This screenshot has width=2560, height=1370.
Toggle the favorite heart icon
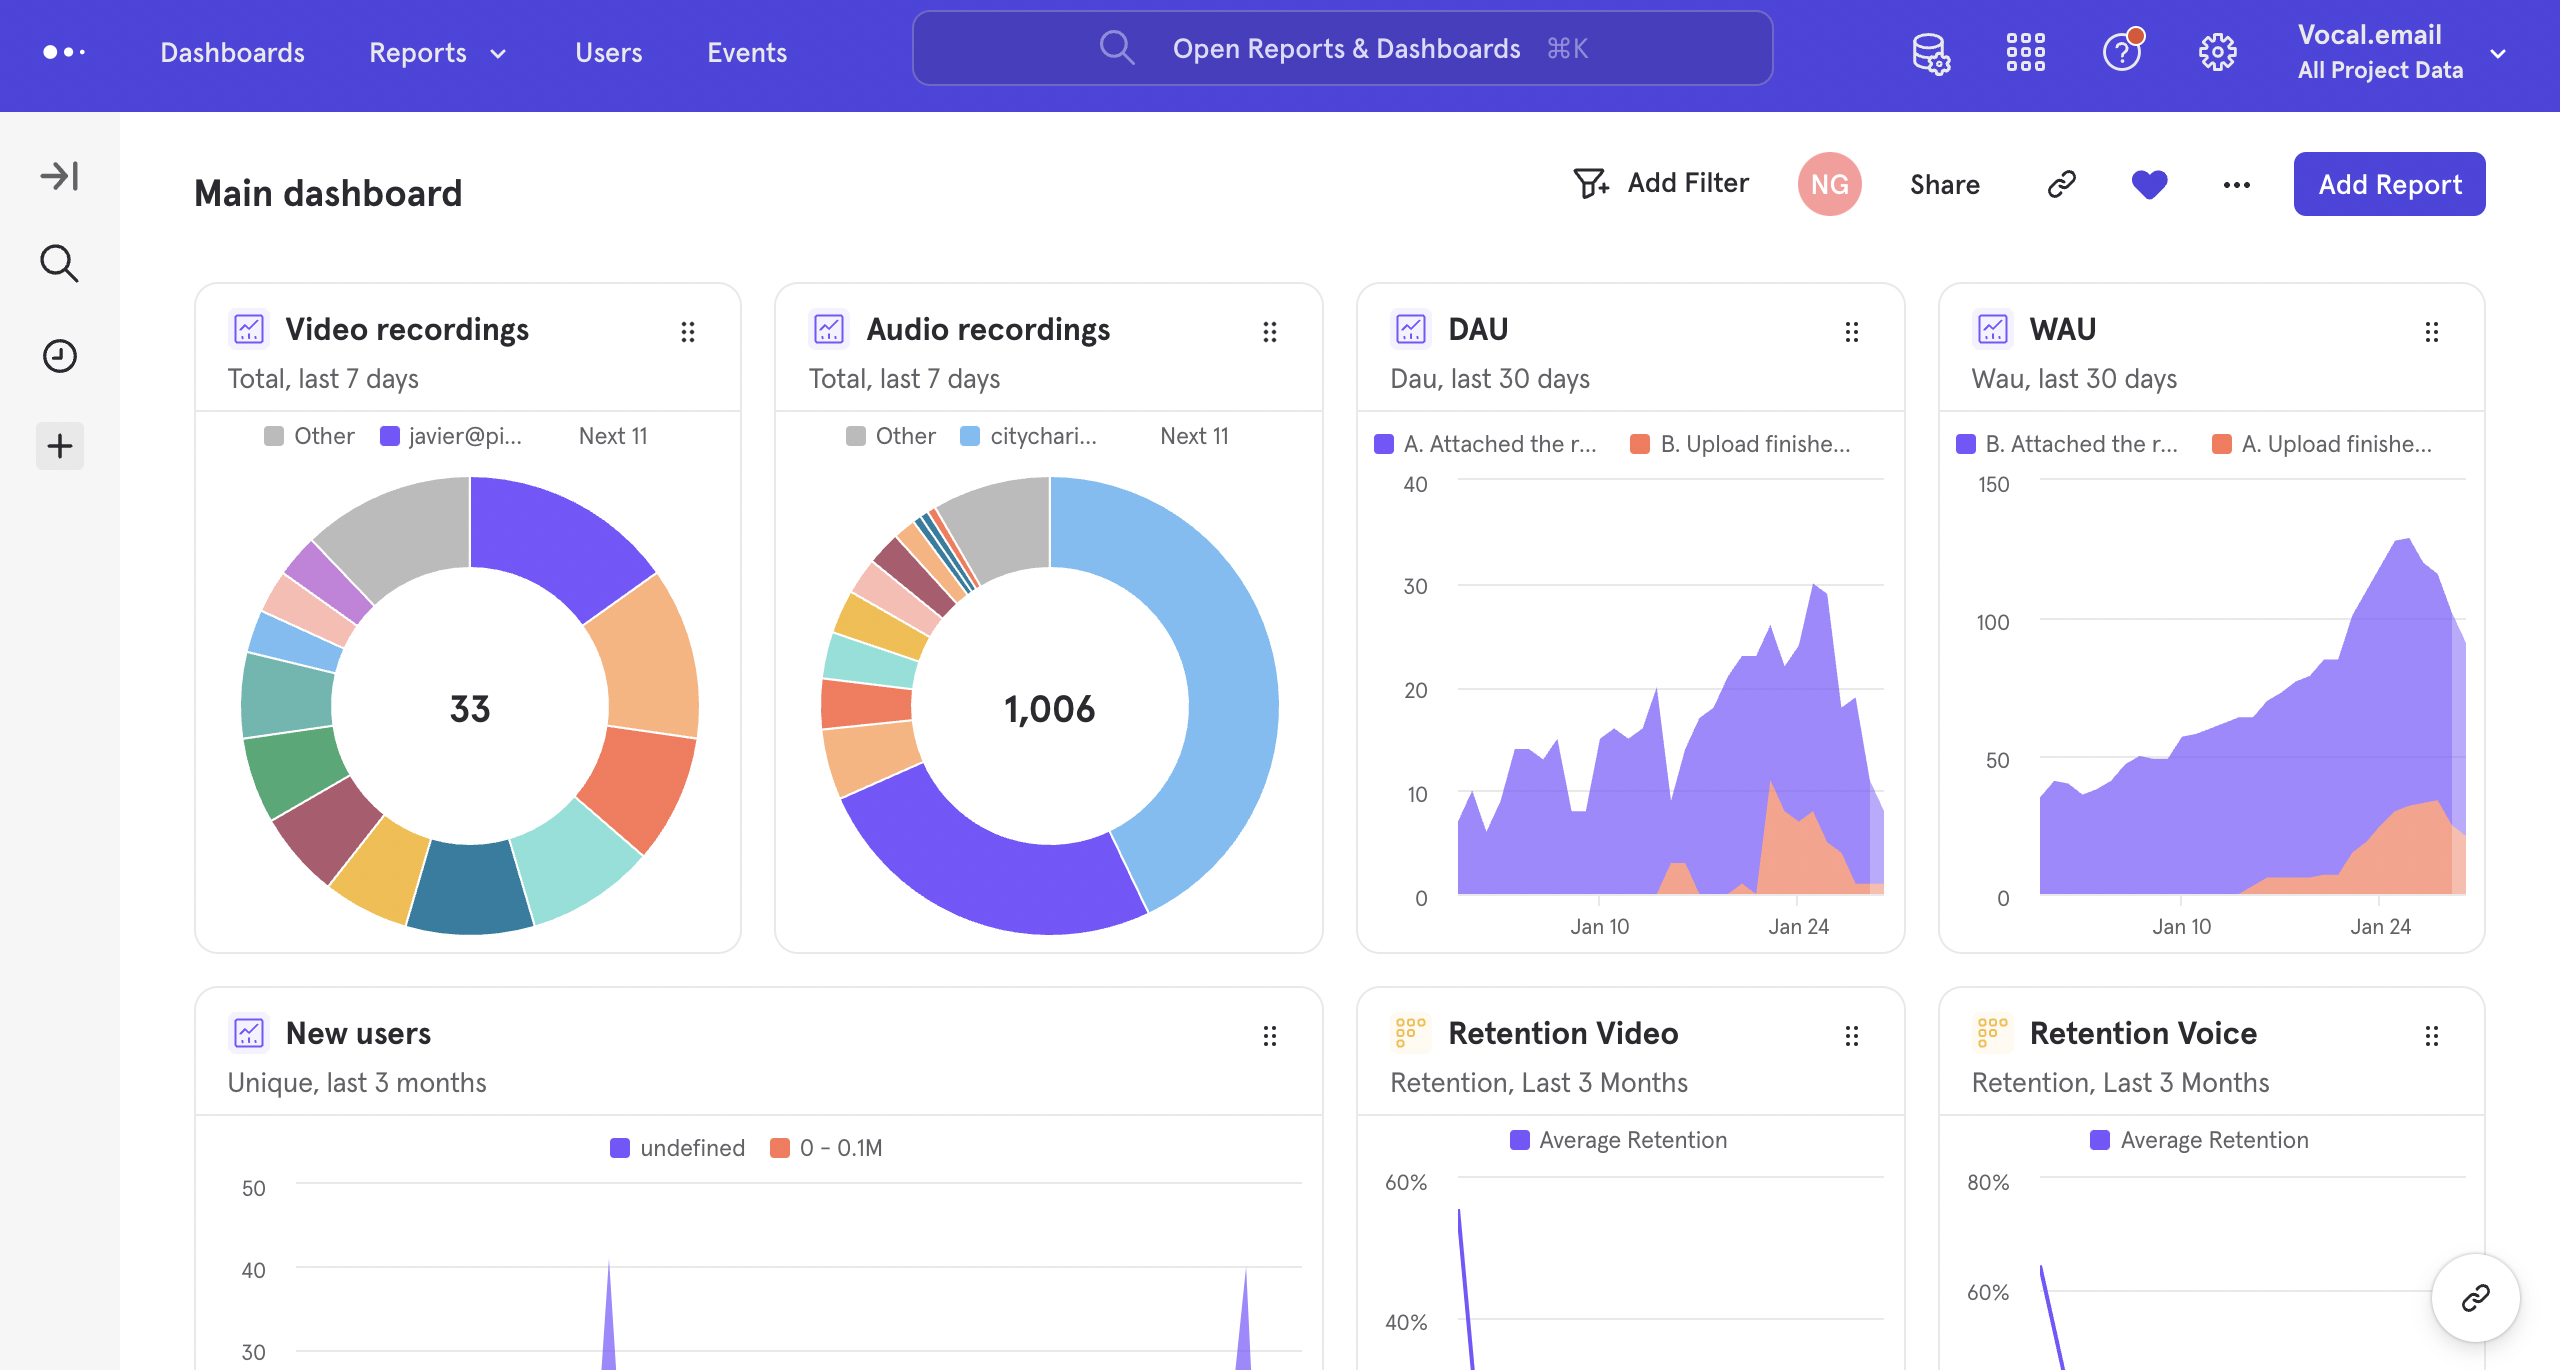2149,184
